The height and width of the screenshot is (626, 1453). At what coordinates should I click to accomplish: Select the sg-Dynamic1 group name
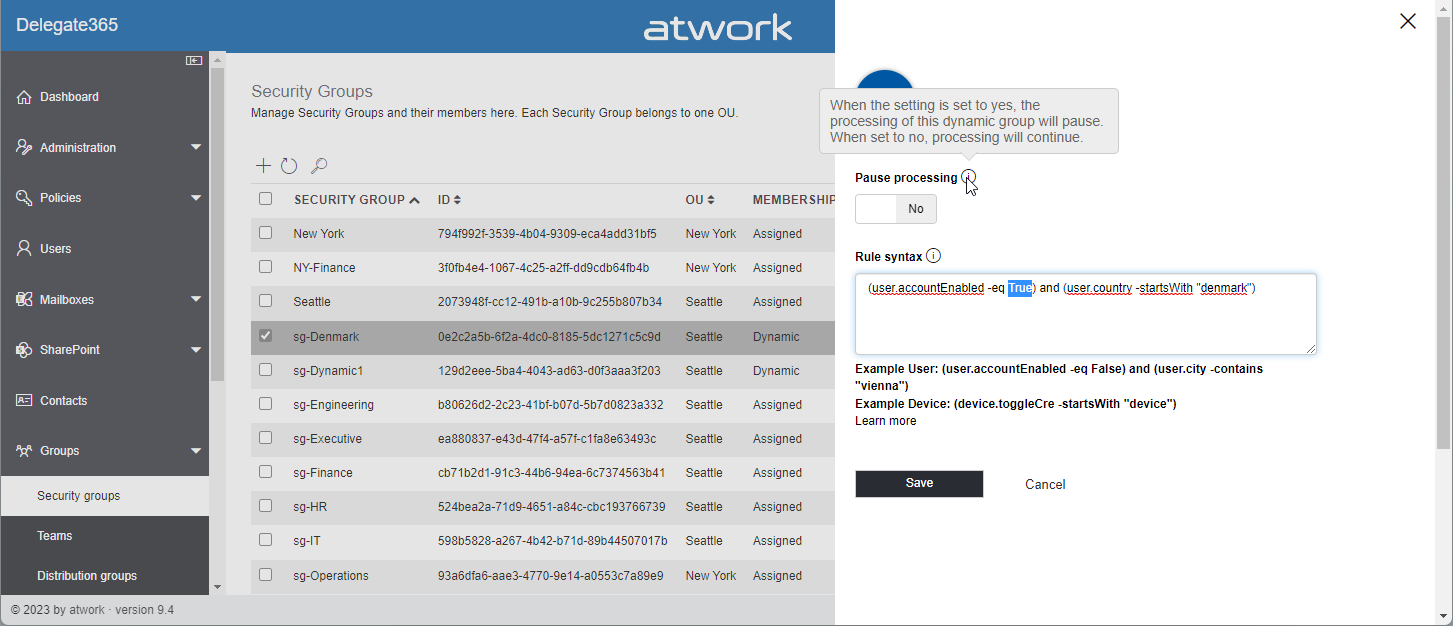pyautogui.click(x=328, y=371)
